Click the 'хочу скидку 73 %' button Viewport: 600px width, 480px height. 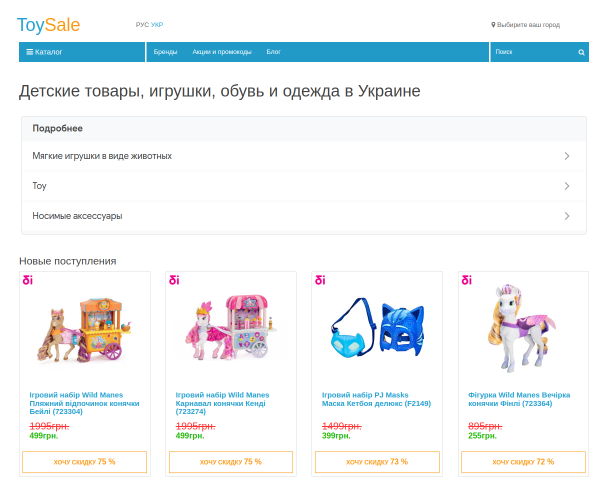377,462
